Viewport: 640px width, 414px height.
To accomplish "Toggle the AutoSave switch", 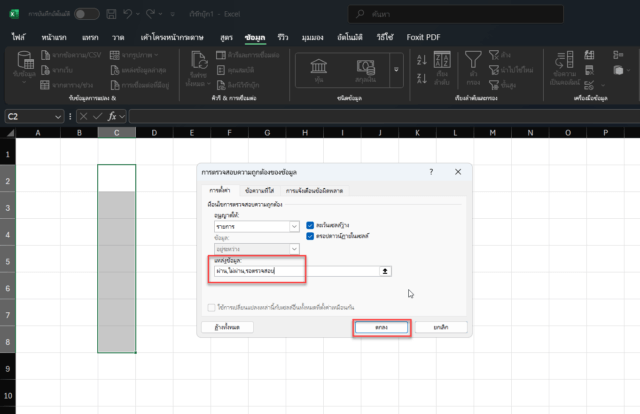I will click(87, 14).
